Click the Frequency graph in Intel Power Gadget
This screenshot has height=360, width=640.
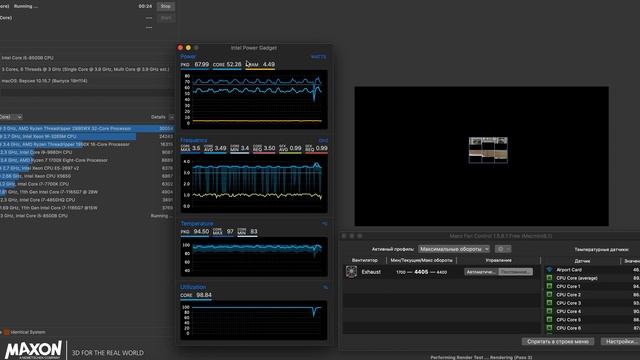(x=254, y=184)
